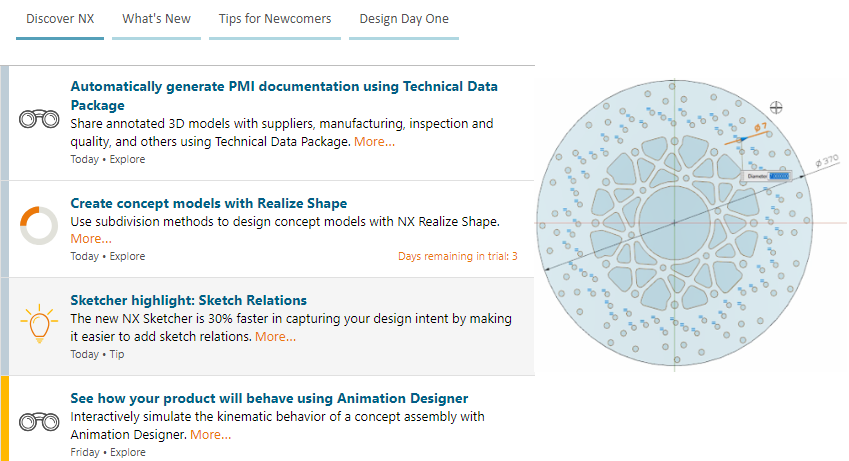Open Create concept models with Realize Shape
Screen dimensions: 849x461
pos(208,203)
